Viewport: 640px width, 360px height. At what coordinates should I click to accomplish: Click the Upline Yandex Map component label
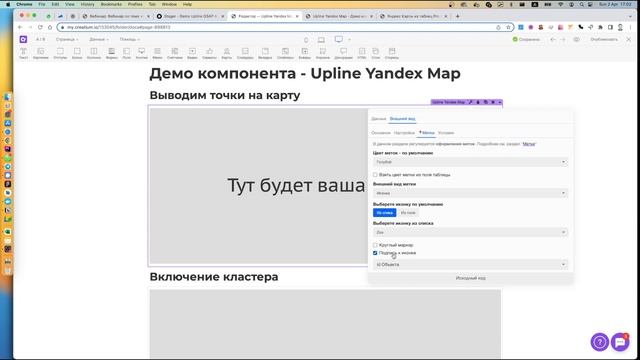448,102
